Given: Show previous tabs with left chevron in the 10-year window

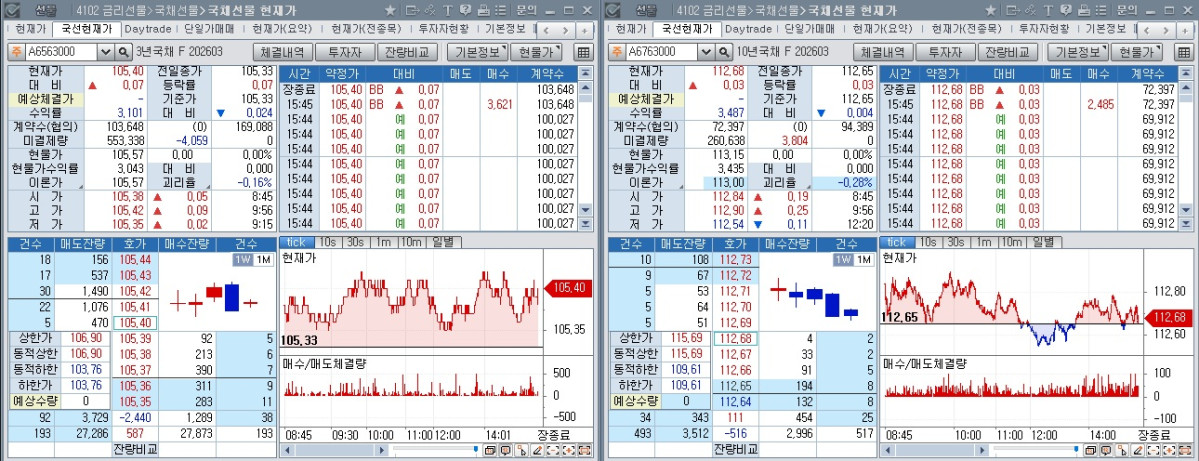Looking at the screenshot, I should coord(1146,30).
